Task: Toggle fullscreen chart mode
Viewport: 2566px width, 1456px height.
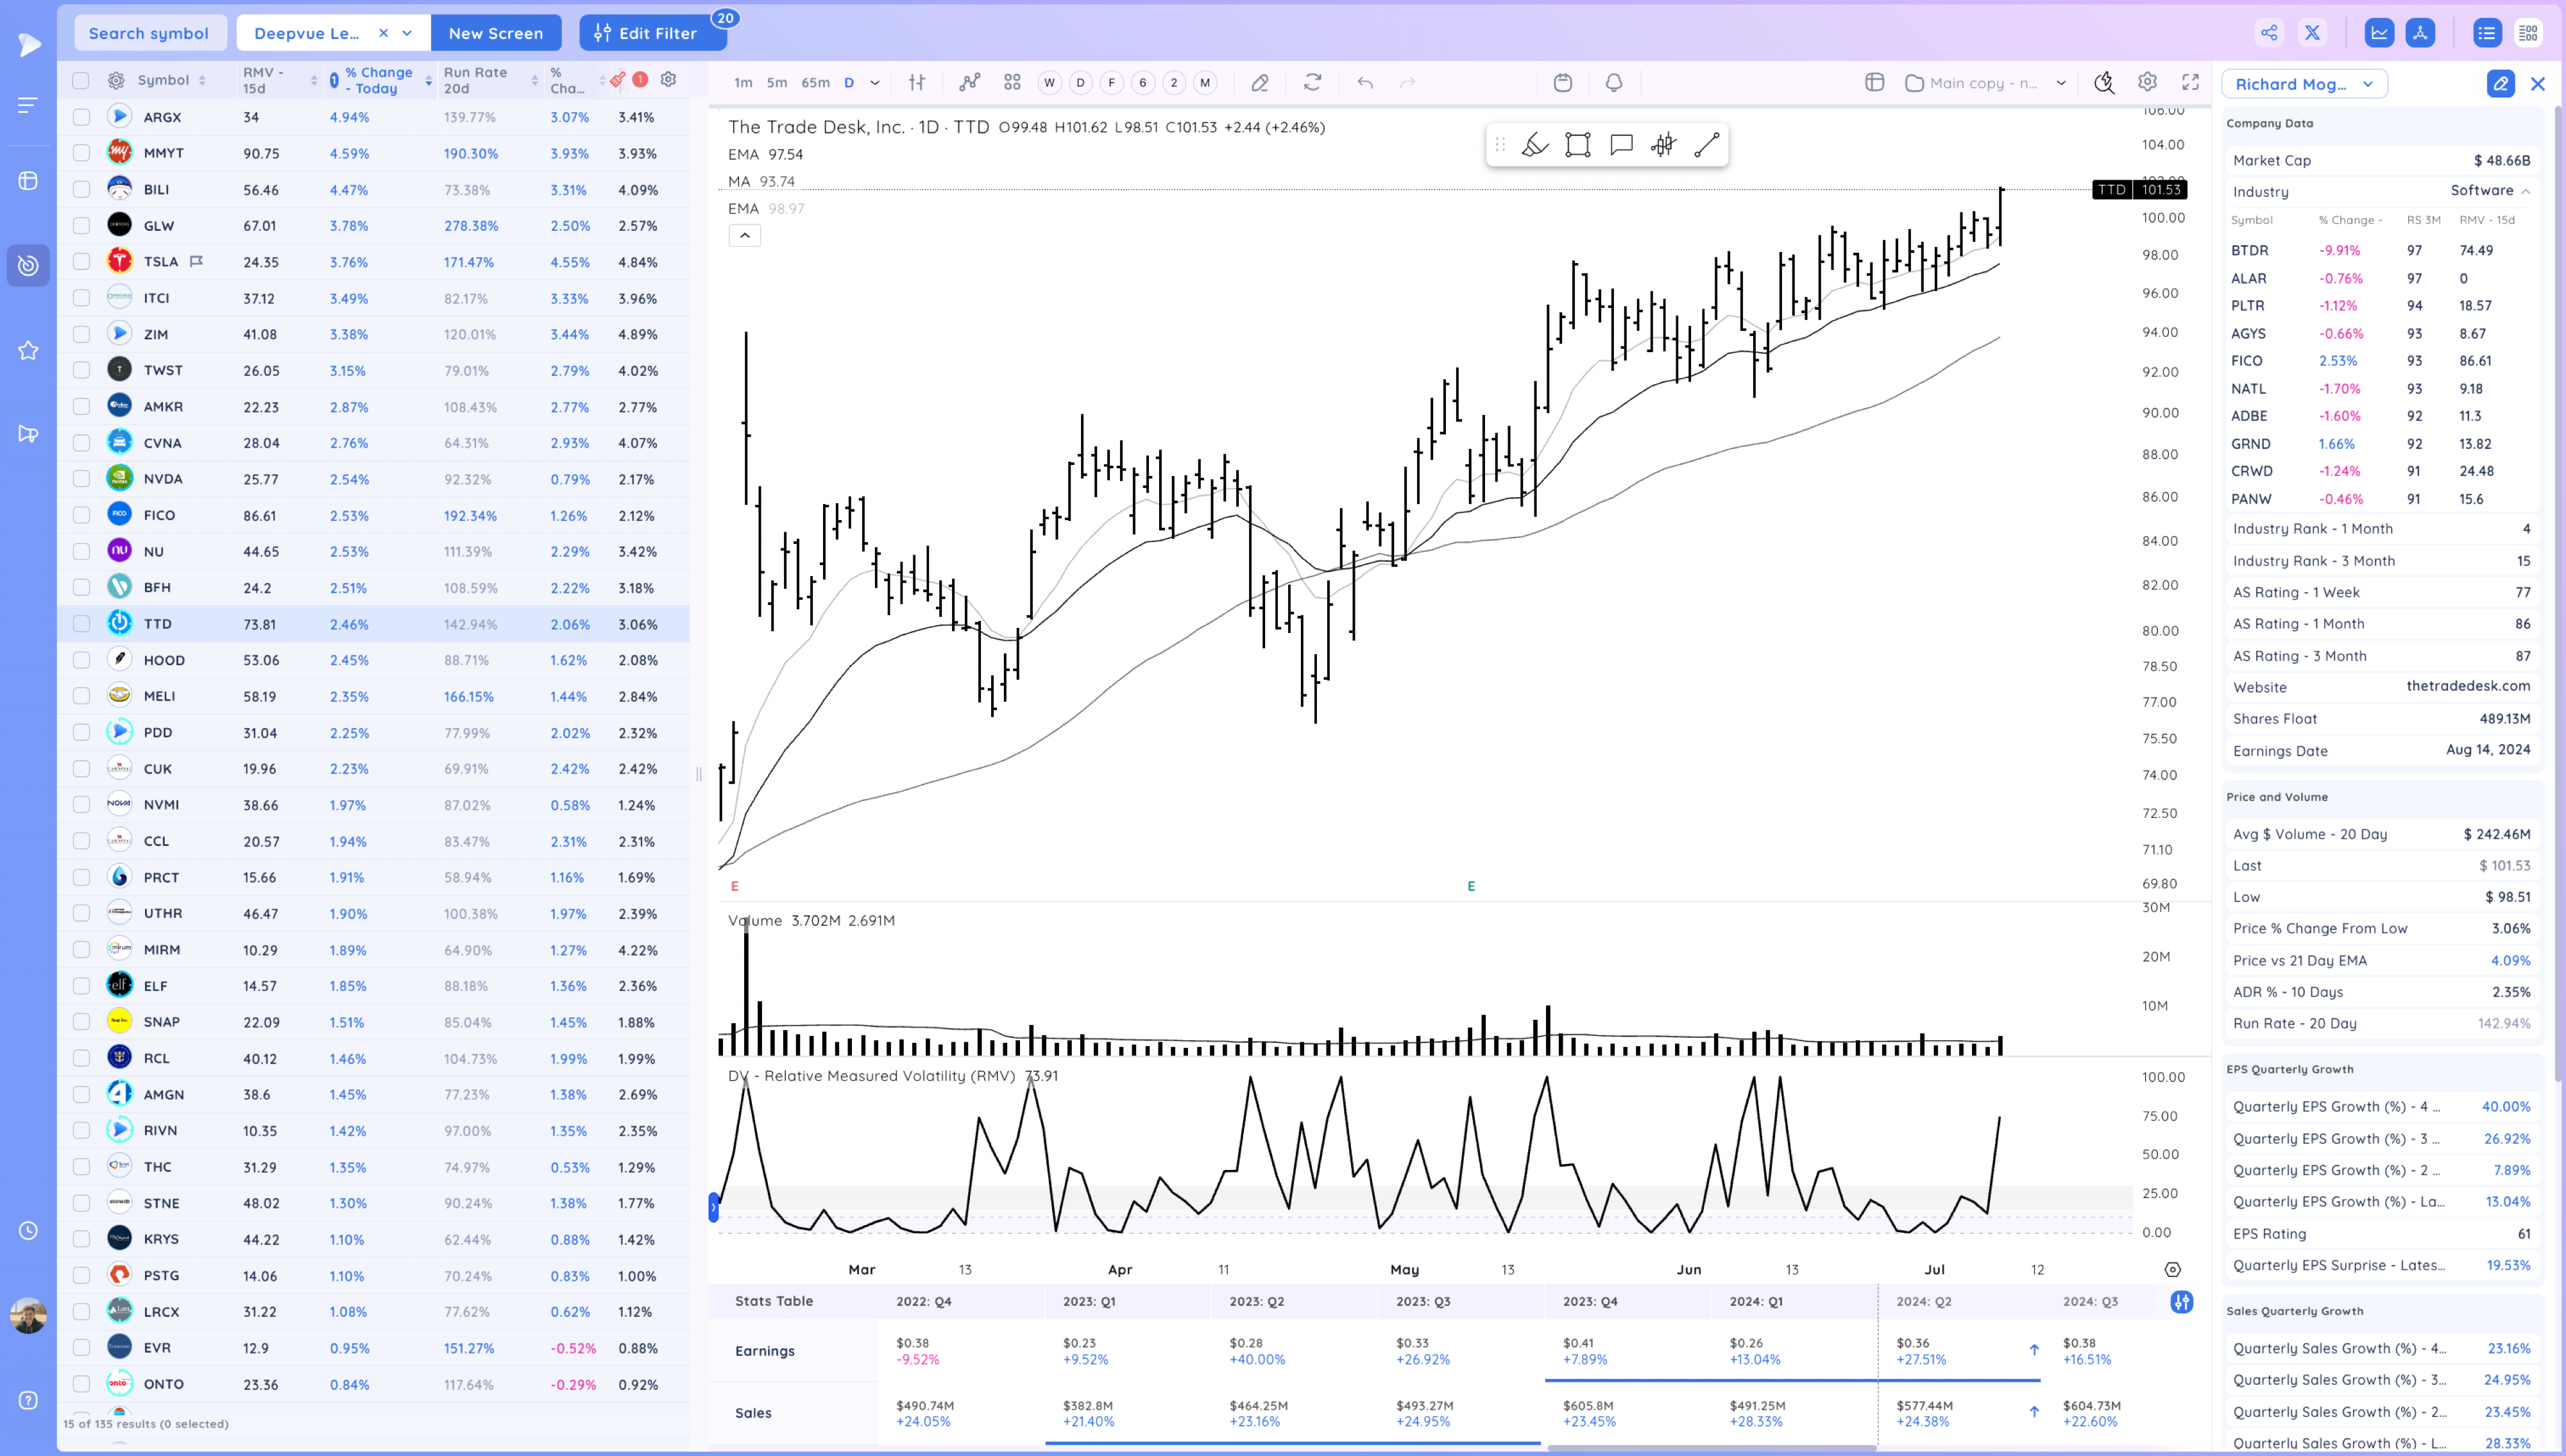Action: pyautogui.click(x=2190, y=83)
